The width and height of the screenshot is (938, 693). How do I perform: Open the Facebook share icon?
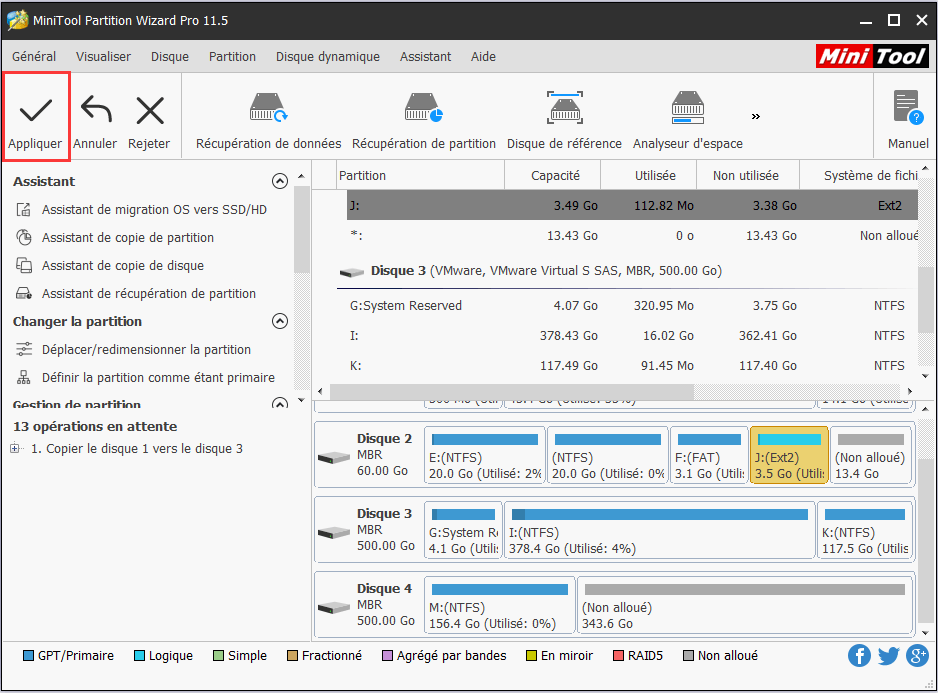click(x=859, y=656)
